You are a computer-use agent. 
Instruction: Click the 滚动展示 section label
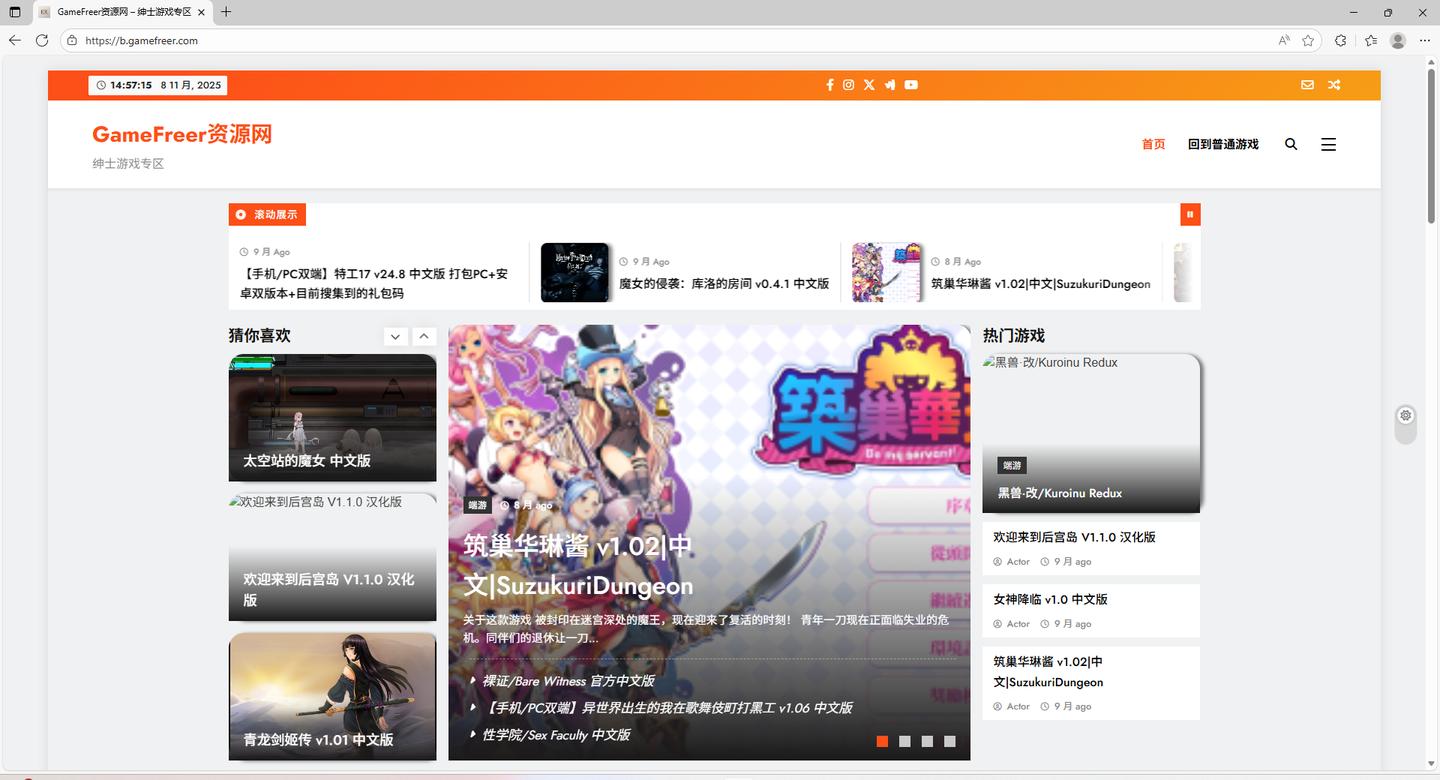point(267,214)
